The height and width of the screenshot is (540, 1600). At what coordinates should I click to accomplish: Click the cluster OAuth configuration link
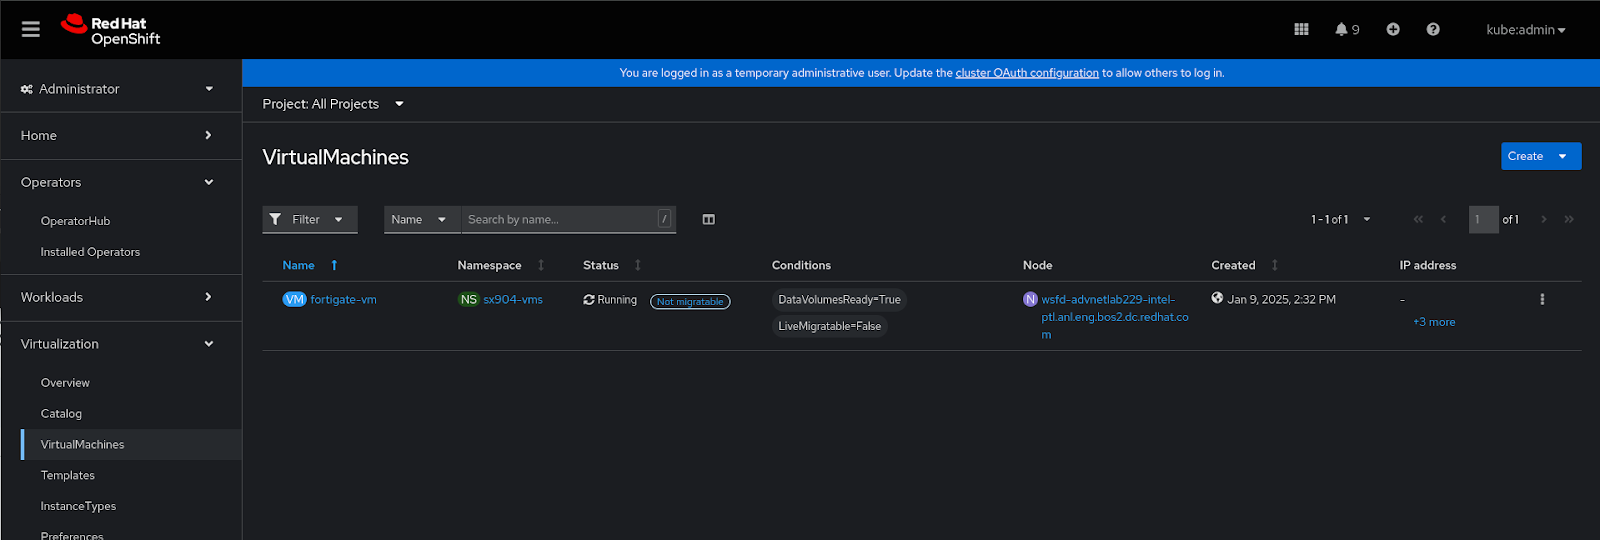coord(1026,73)
